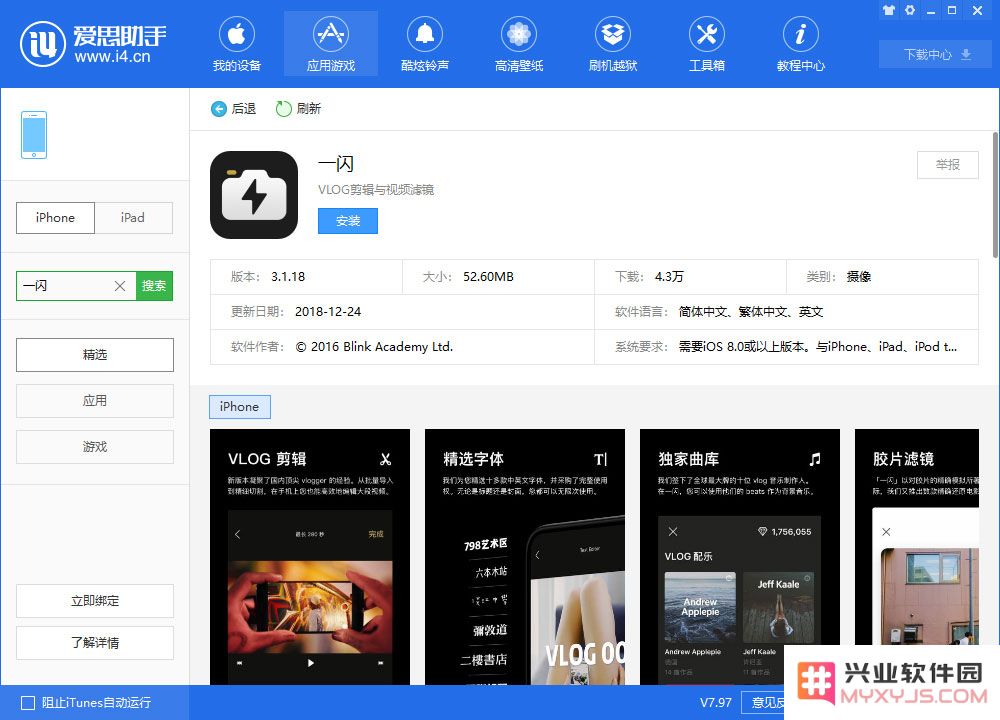Viewport: 1000px width, 720px height.
Task: Click the 立即绑定 bind now button
Action: tap(95, 601)
